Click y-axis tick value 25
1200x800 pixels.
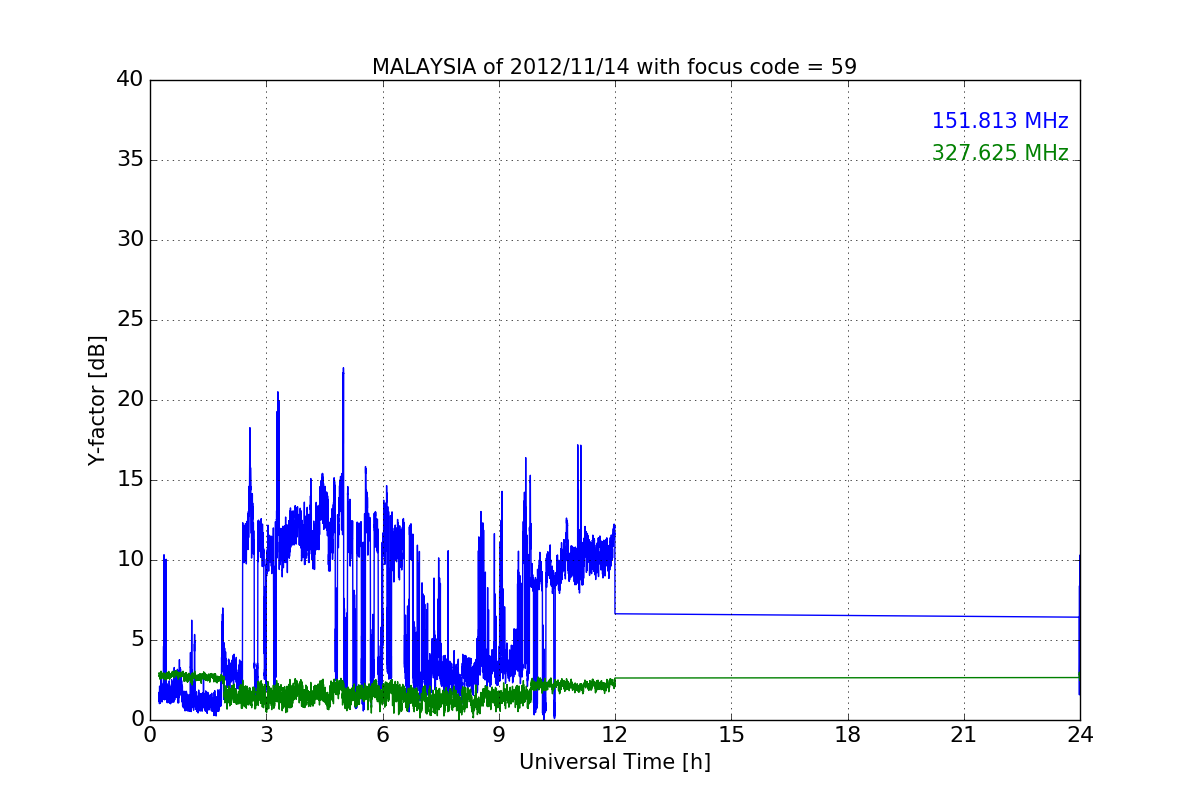click(x=130, y=320)
